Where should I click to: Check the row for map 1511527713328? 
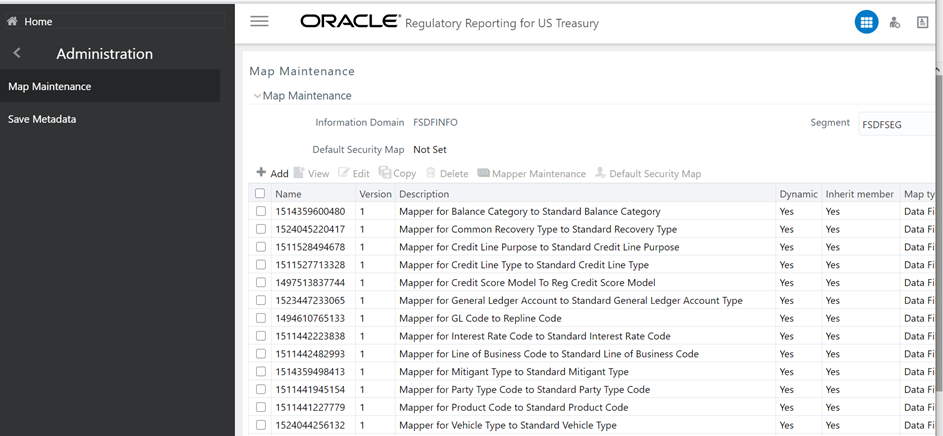[x=260, y=265]
